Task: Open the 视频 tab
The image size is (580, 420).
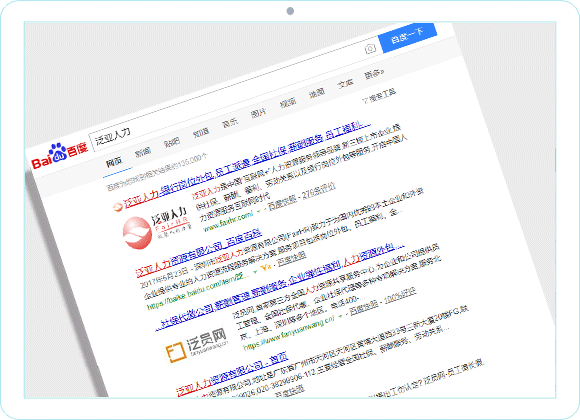Action: coord(288,103)
